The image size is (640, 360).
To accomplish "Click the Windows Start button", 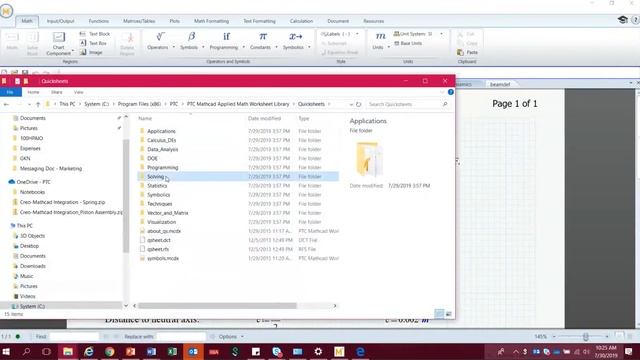I will coord(6,351).
